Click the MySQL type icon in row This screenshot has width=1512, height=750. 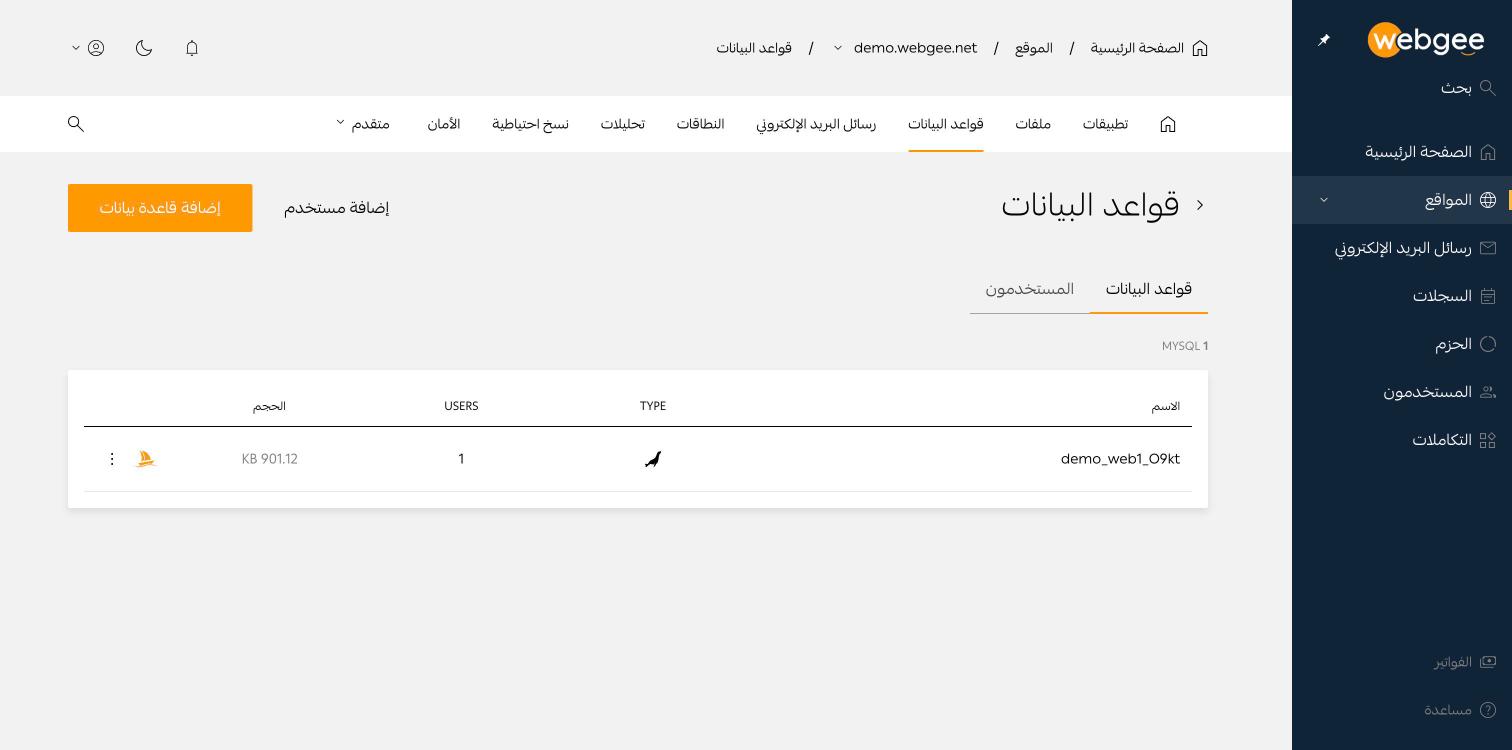click(653, 459)
